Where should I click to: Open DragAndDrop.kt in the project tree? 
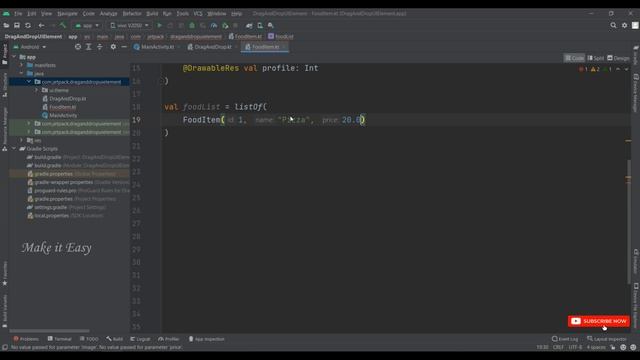click(x=64, y=99)
